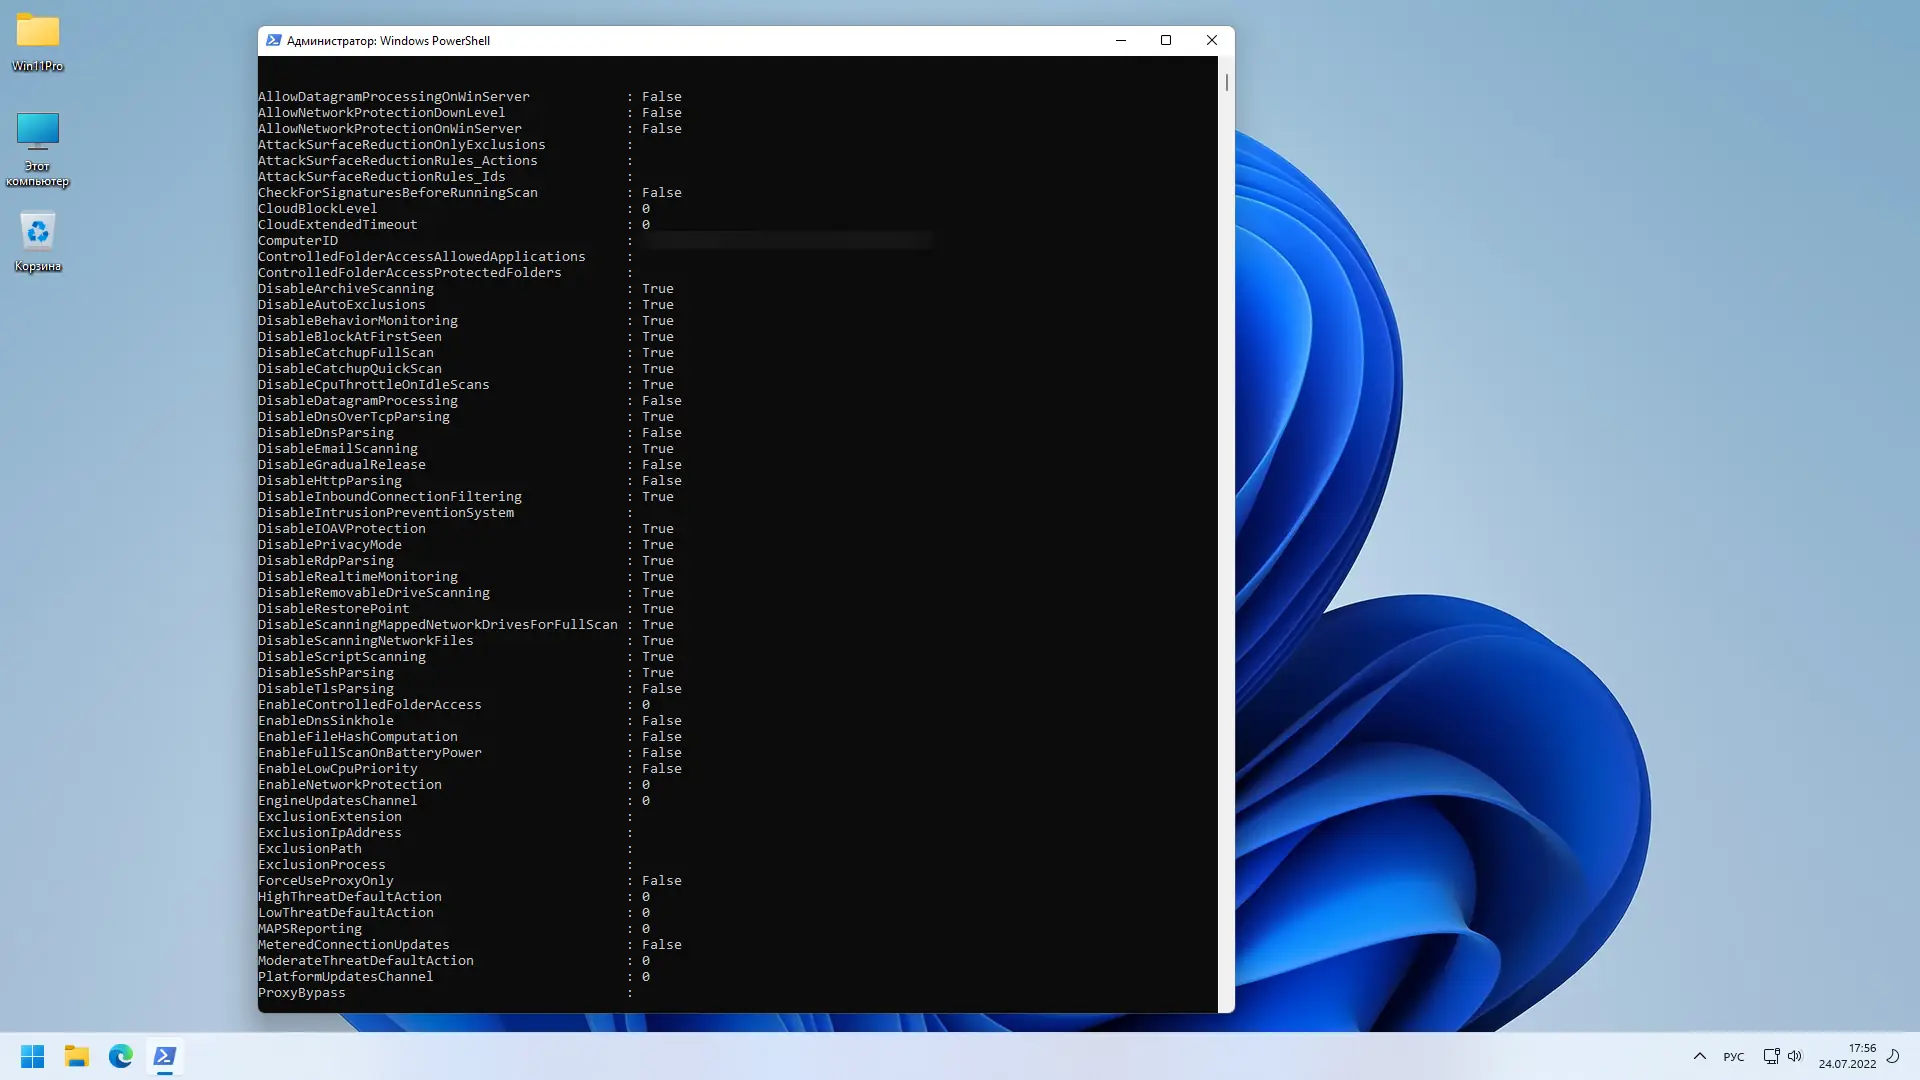This screenshot has width=1920, height=1080.
Task: Click the network status tray icon
Action: pos(1771,1056)
